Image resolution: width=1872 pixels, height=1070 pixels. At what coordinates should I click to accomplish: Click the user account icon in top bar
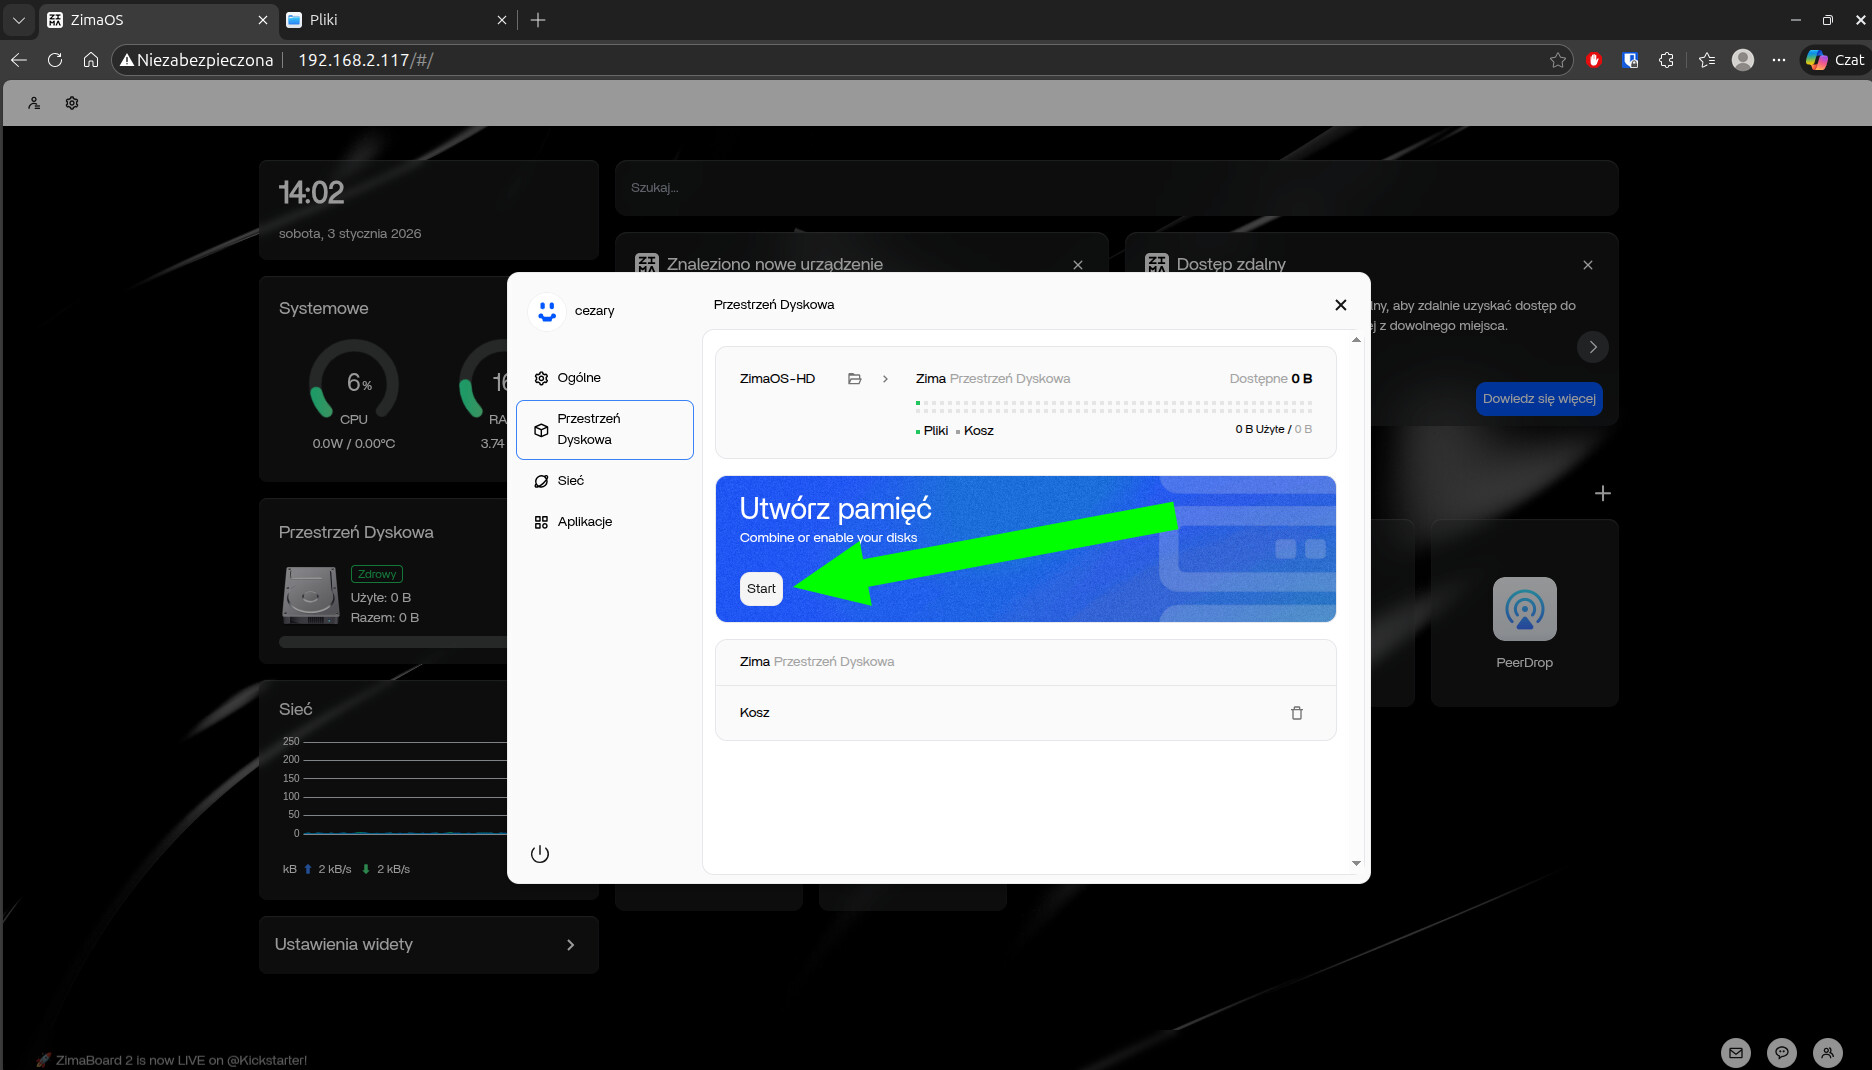click(x=34, y=103)
